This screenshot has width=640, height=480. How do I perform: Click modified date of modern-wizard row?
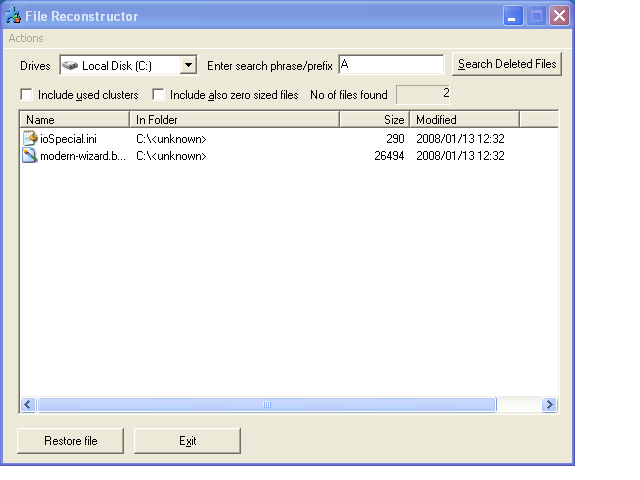pos(460,156)
